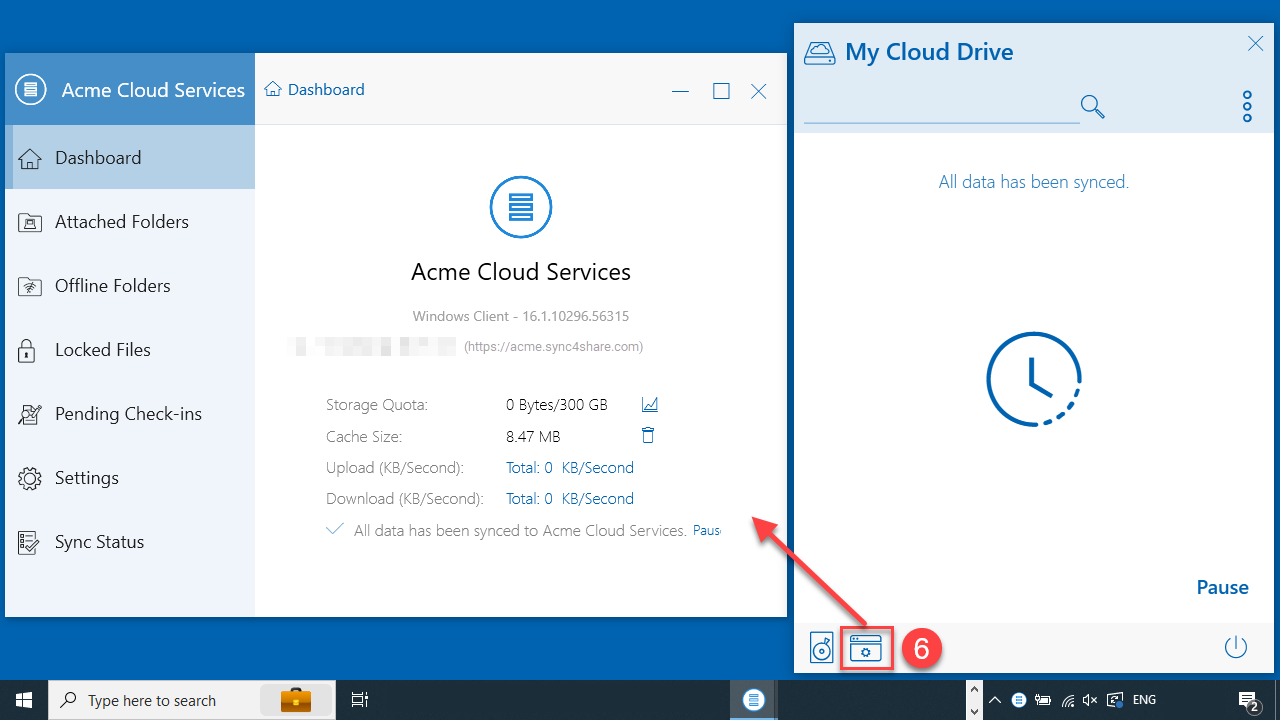Open Attached Folders in sidebar
The image size is (1280, 720).
pyautogui.click(x=130, y=222)
